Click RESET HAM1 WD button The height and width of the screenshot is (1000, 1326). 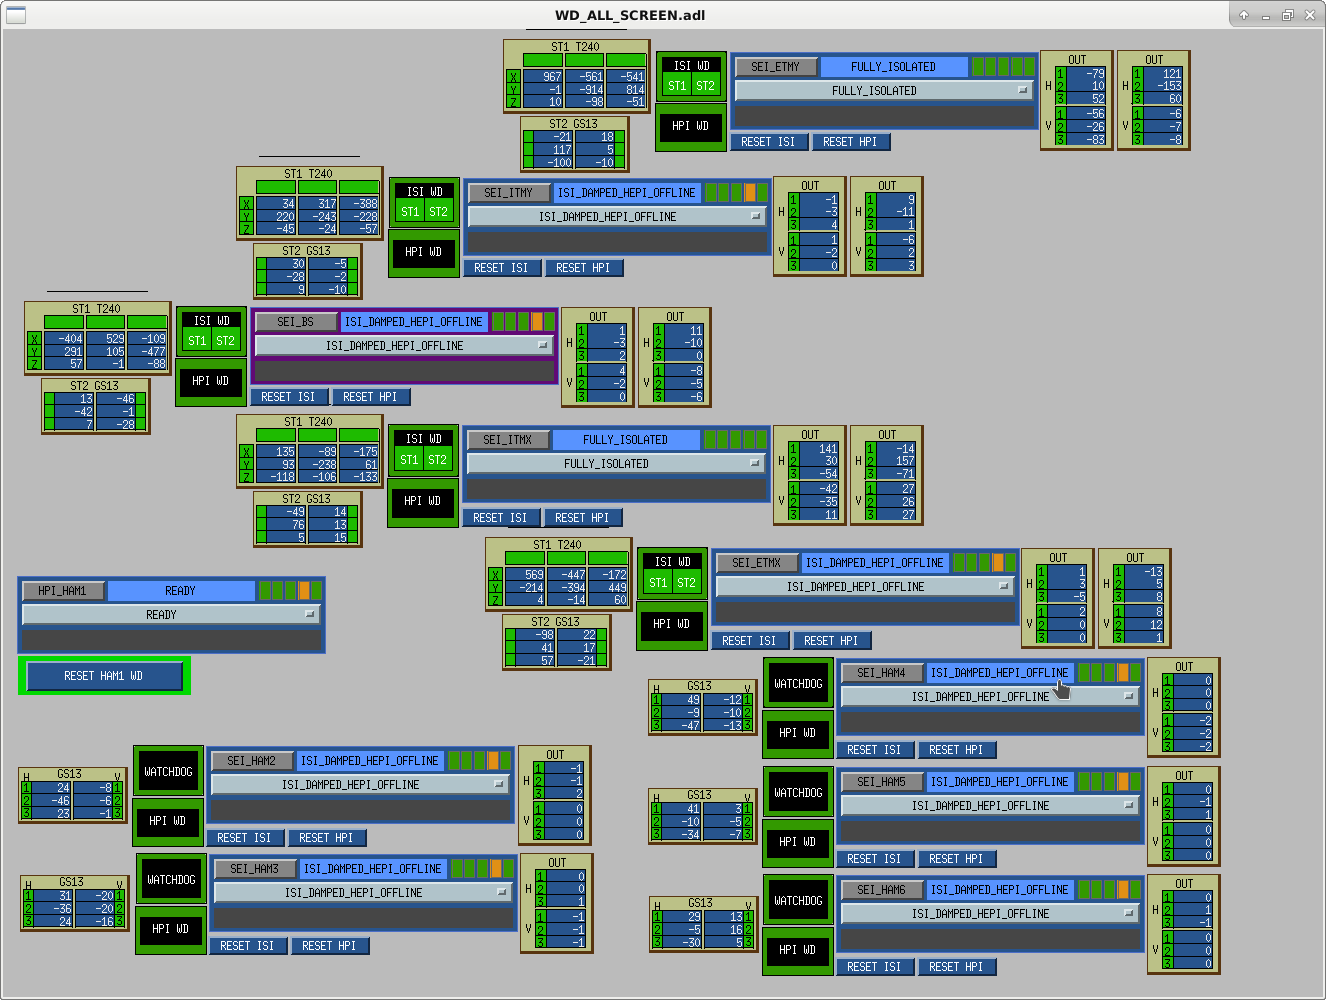(104, 676)
